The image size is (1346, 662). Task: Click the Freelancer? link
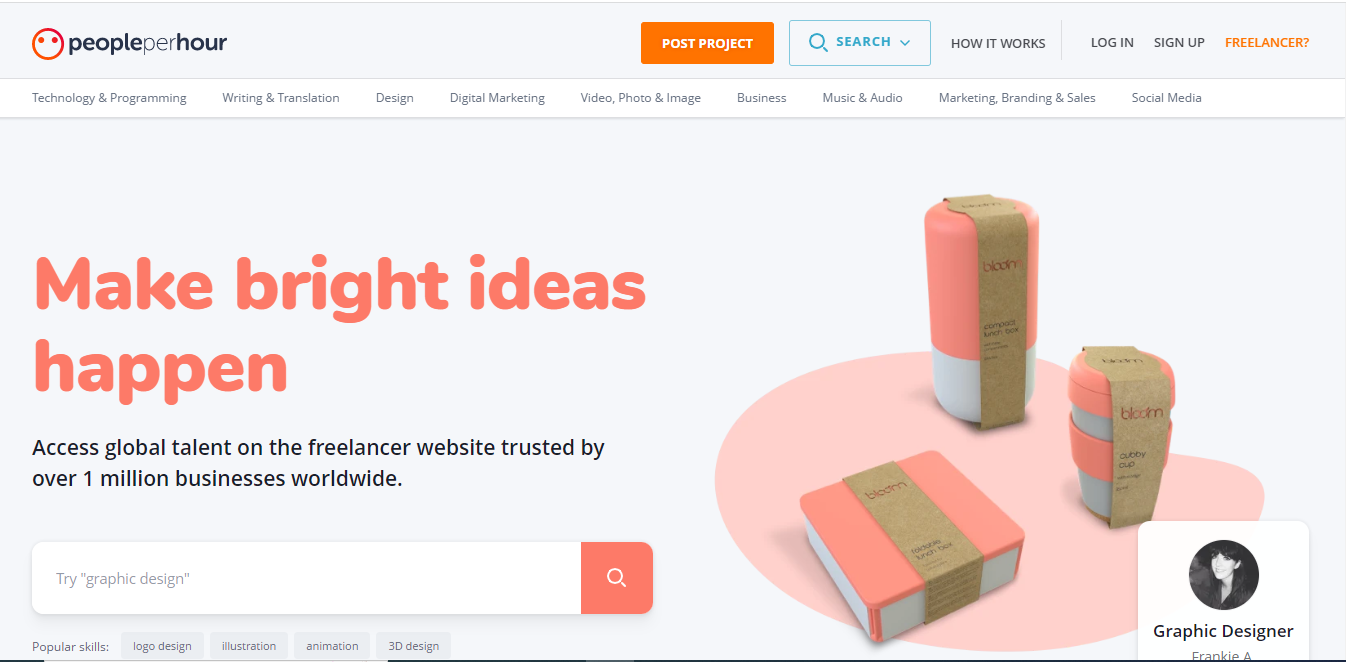pos(1267,43)
